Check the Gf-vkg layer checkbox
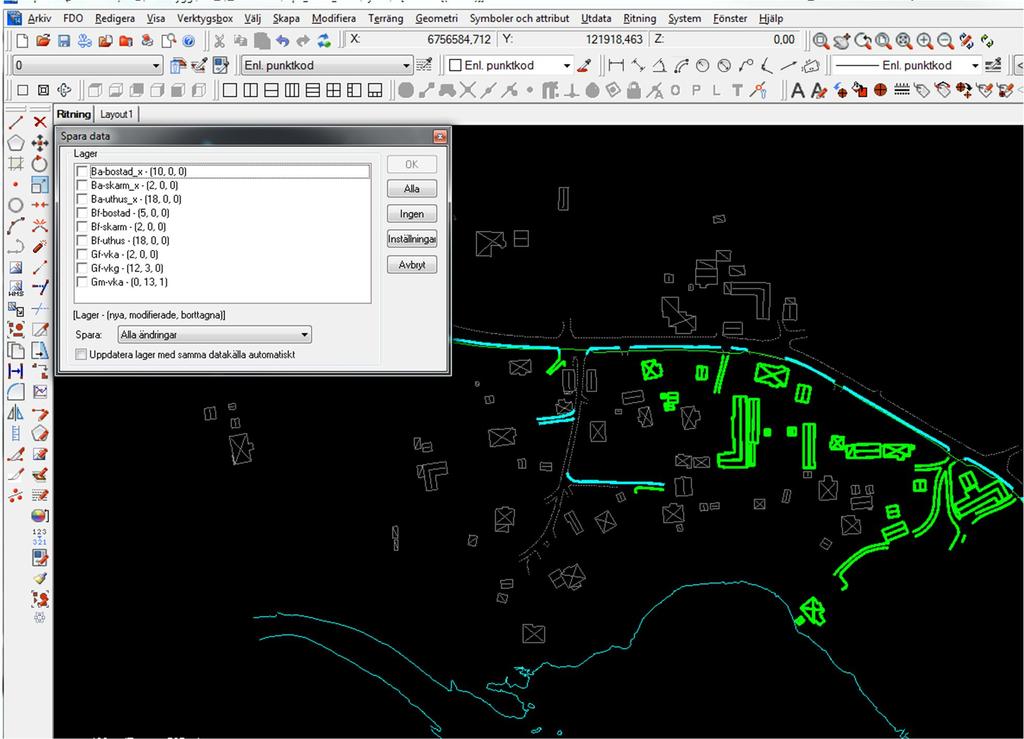Image resolution: width=1024 pixels, height=739 pixels. point(82,268)
